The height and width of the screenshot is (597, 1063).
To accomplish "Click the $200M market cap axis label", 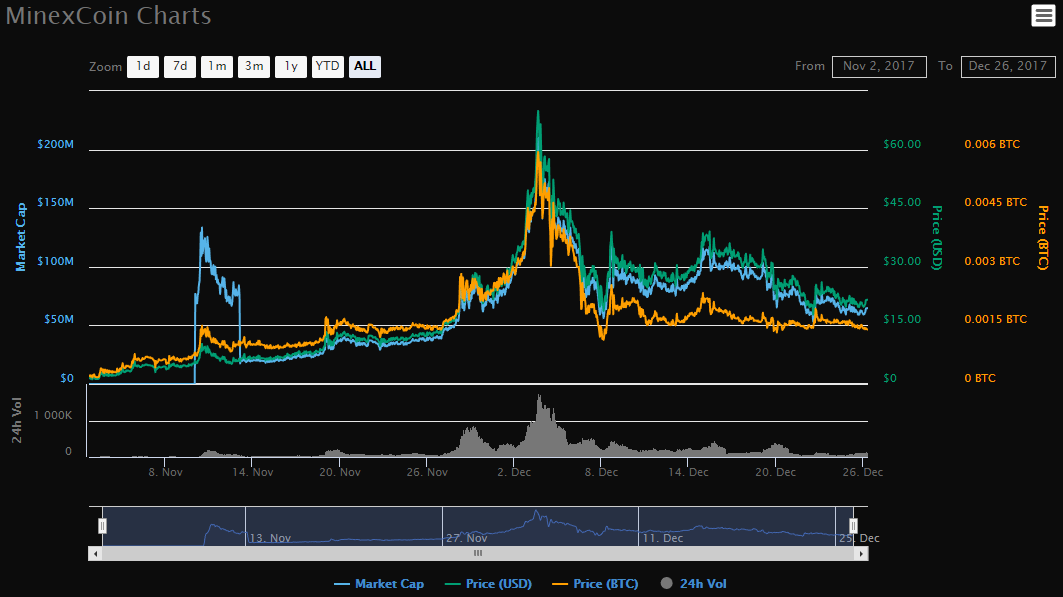I will click(x=56, y=144).
